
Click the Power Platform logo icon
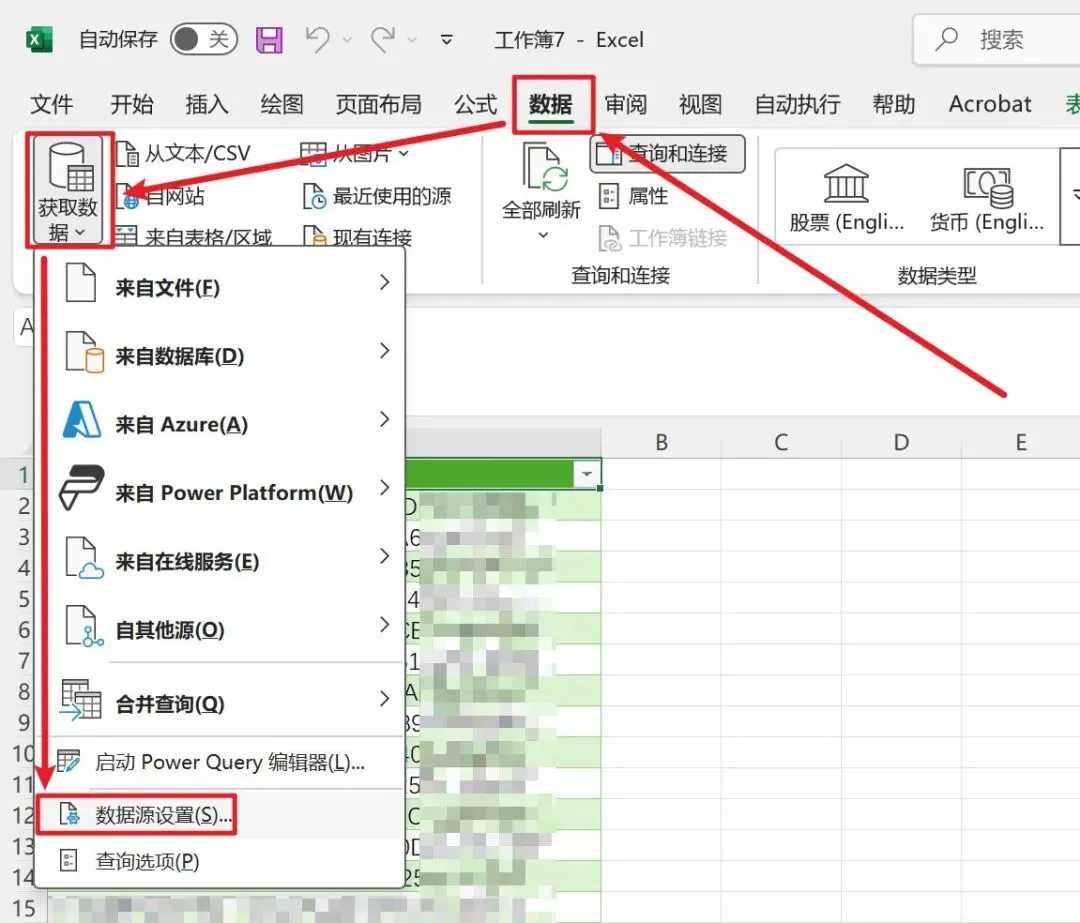[x=81, y=487]
